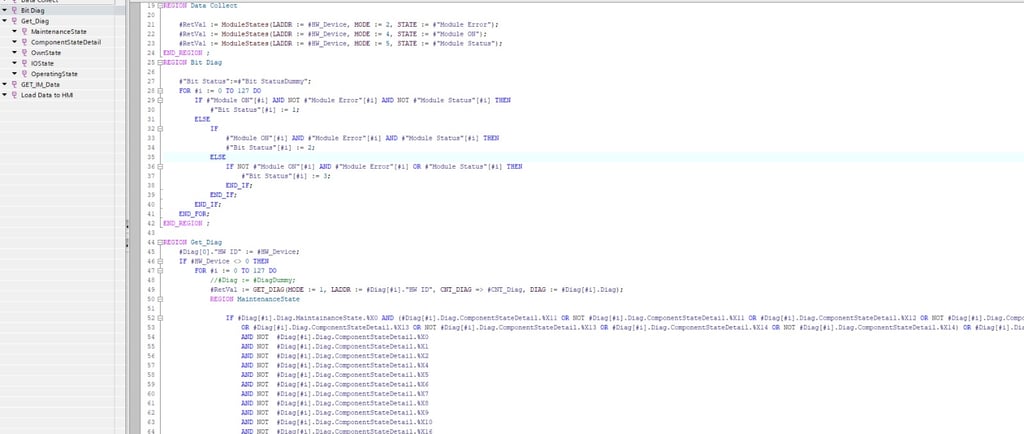This screenshot has height=434, width=1024.
Task: Select ComponentStateDetail in the region tree
Action: coord(66,42)
